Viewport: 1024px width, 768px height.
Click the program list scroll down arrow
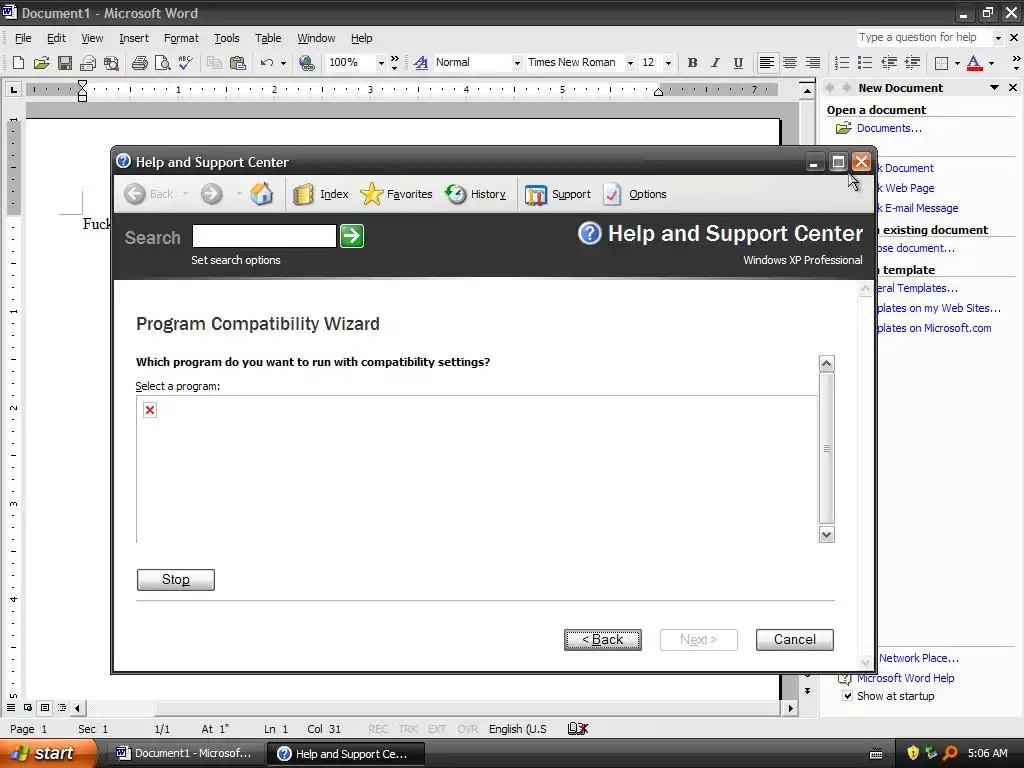[x=827, y=535]
